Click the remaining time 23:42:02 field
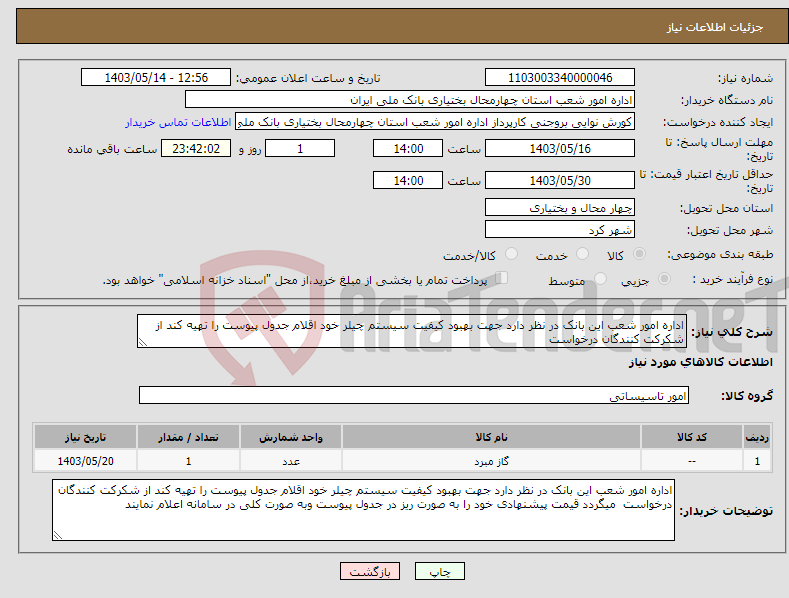 (x=196, y=148)
